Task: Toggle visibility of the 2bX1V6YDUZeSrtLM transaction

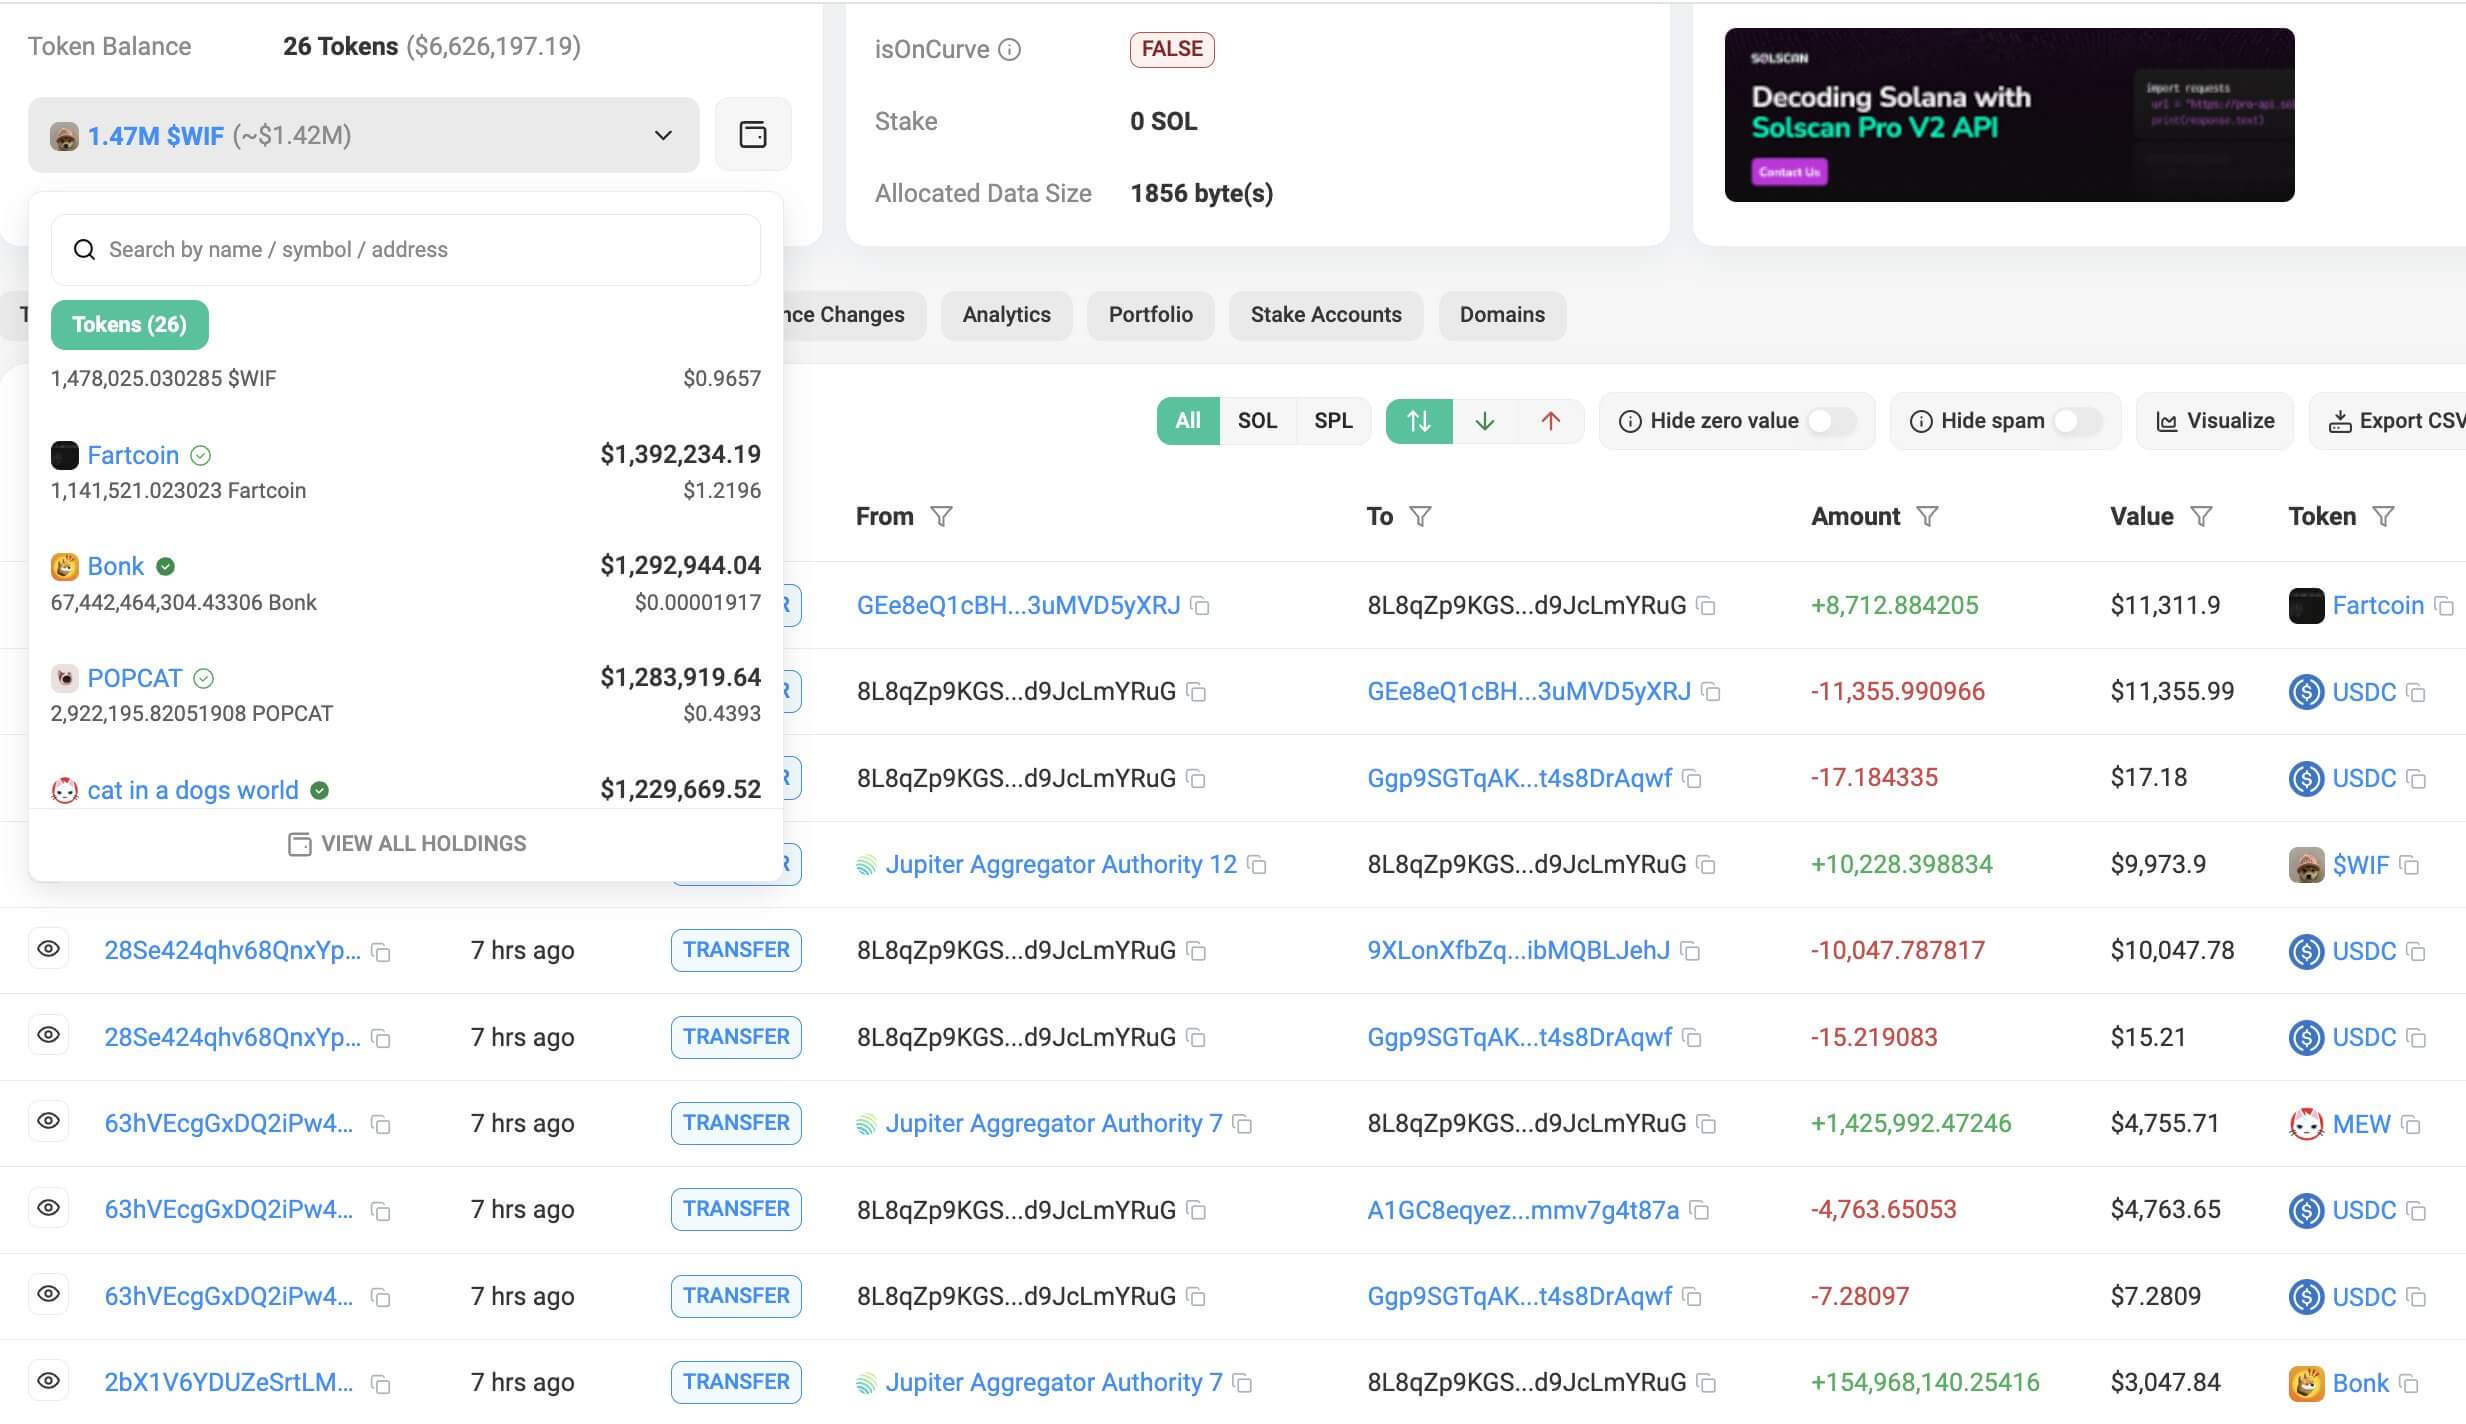Action: [50, 1381]
